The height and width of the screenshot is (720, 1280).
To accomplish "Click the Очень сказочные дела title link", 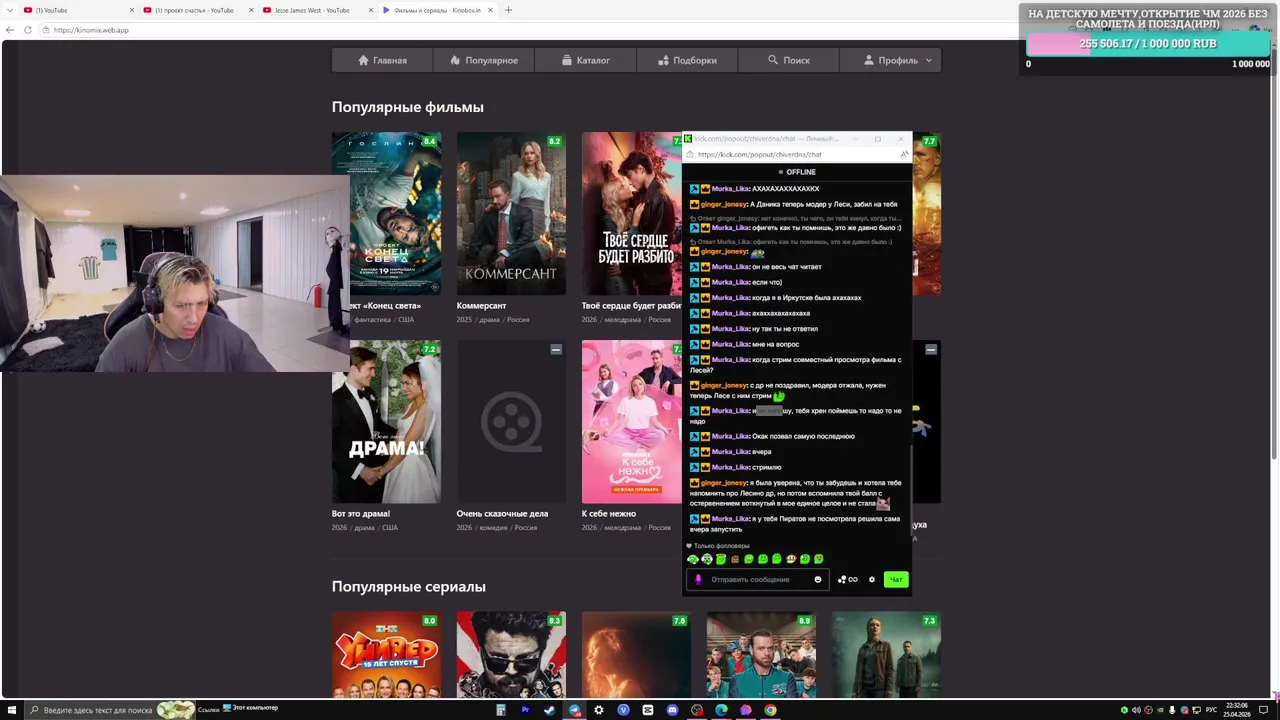I will (x=502, y=513).
